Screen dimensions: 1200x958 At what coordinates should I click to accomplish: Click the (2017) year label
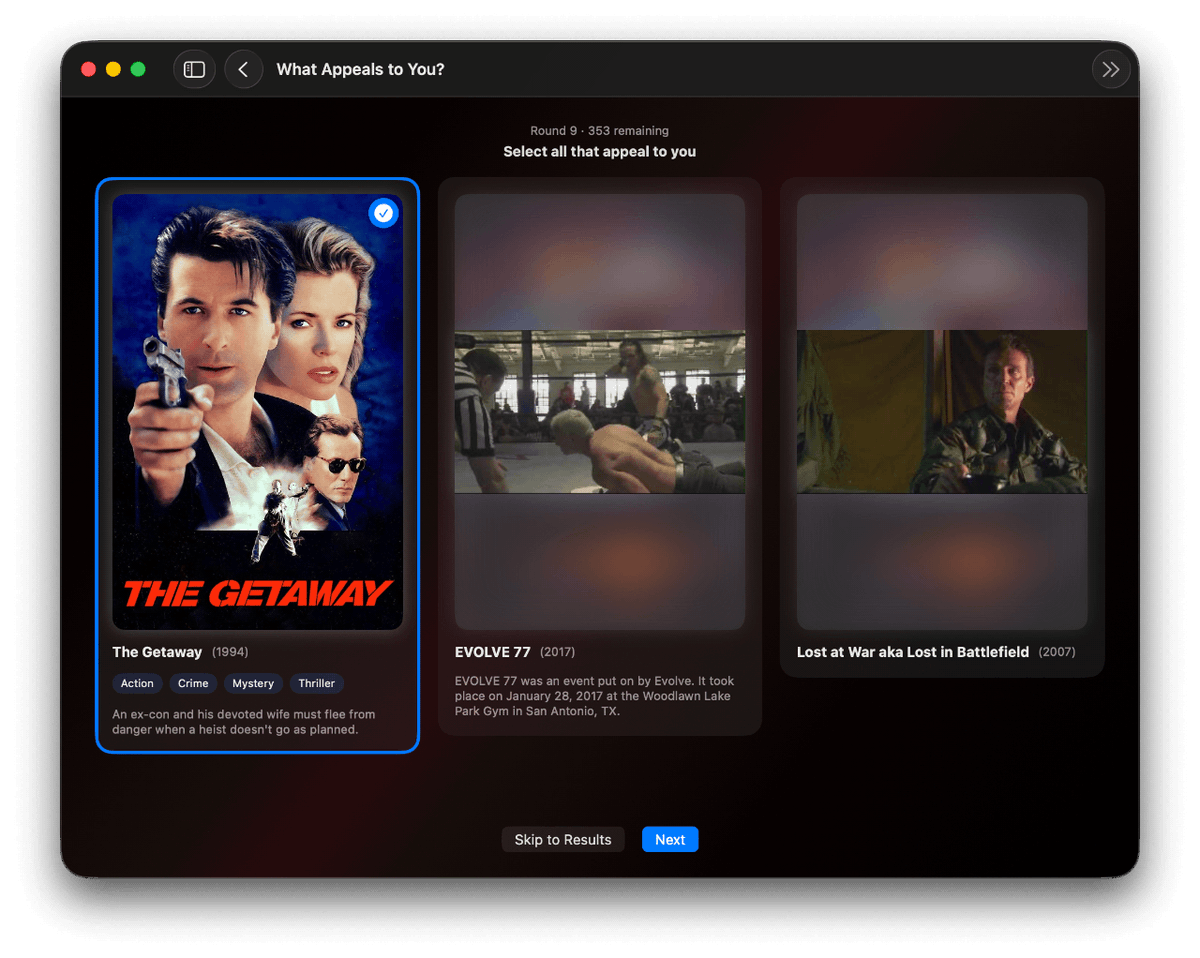558,652
